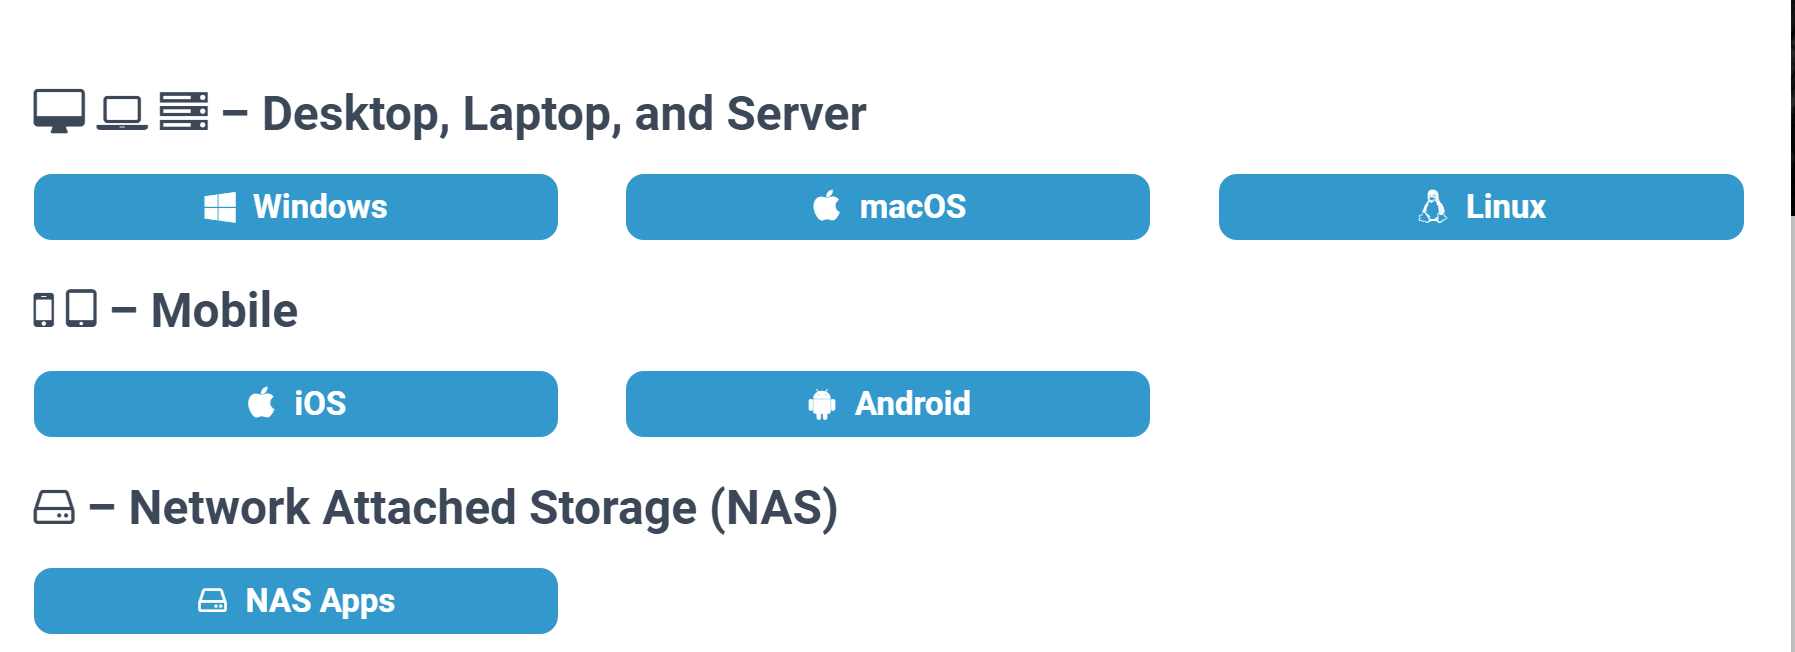
Task: Select the Windows download option
Action: point(295,206)
